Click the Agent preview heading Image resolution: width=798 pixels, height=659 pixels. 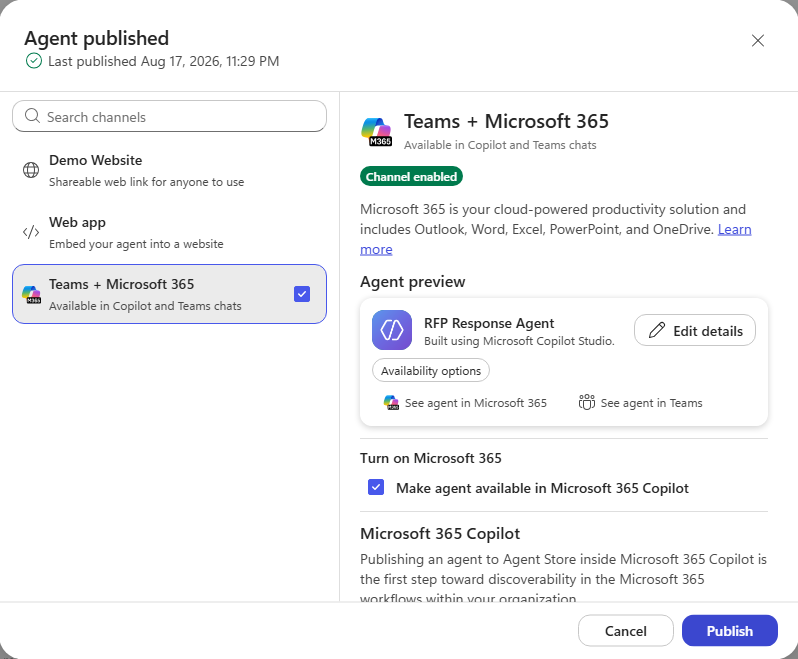412,281
